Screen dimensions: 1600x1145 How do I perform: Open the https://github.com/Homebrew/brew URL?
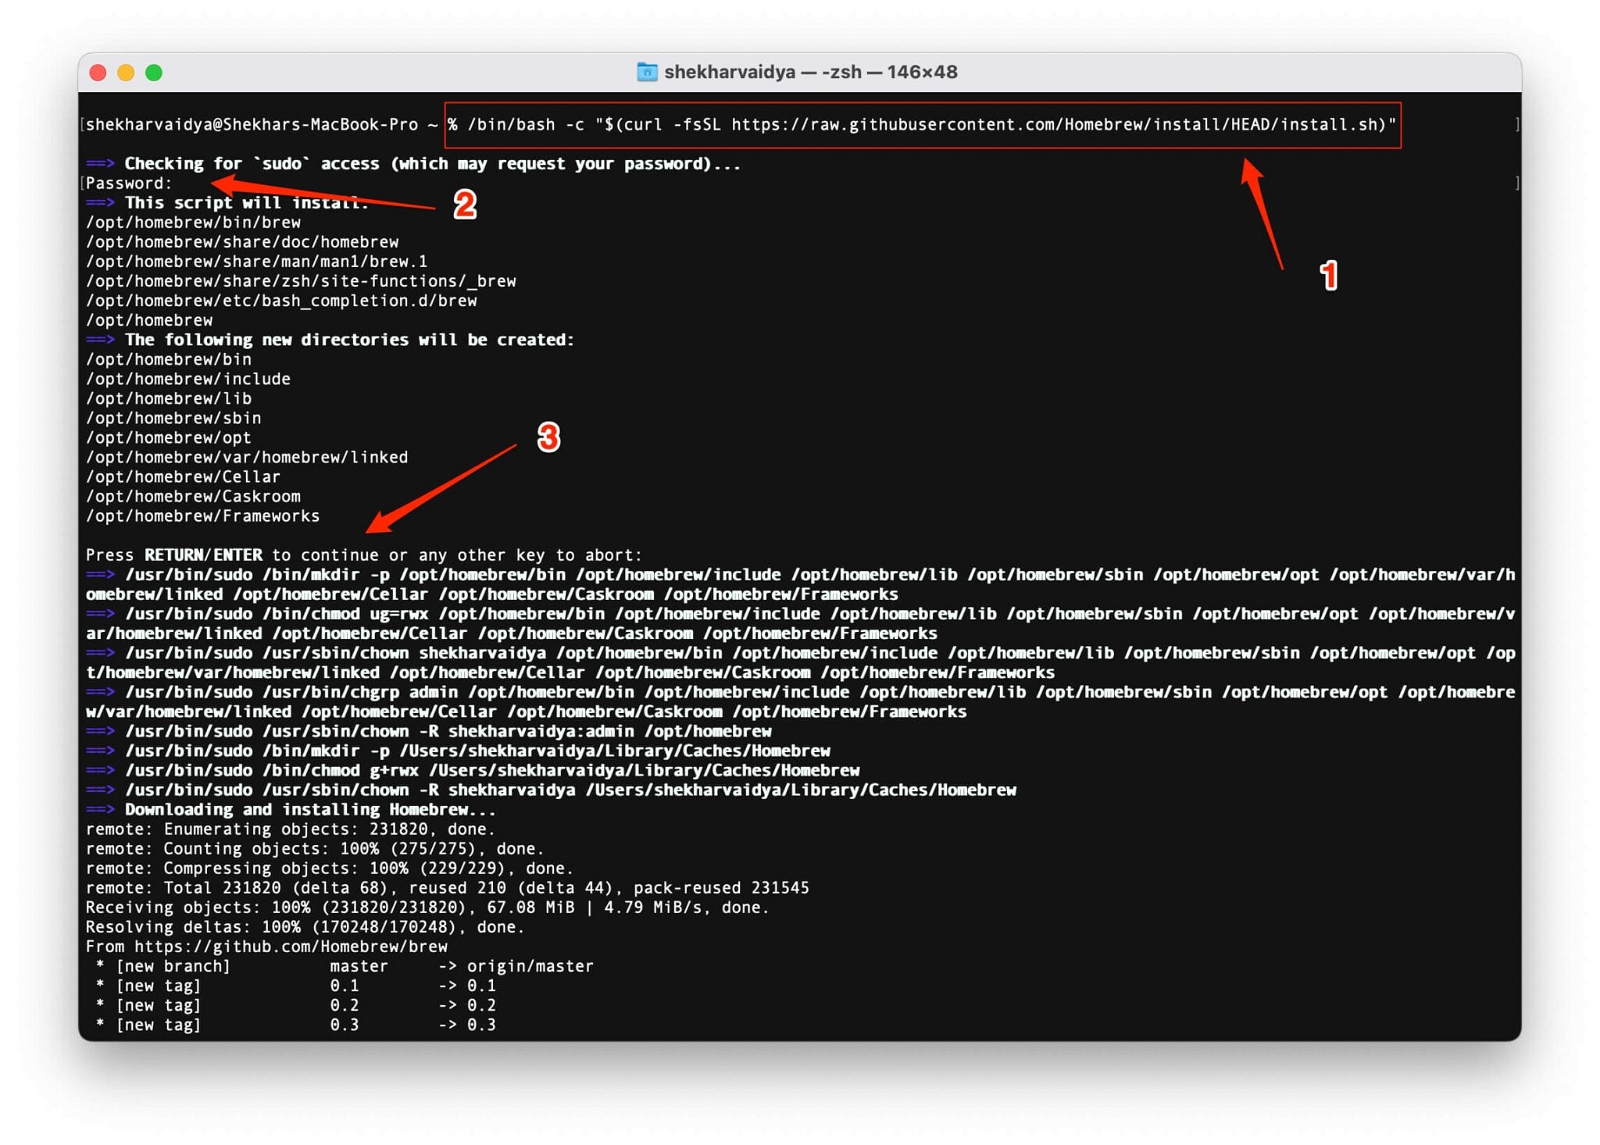(x=290, y=946)
